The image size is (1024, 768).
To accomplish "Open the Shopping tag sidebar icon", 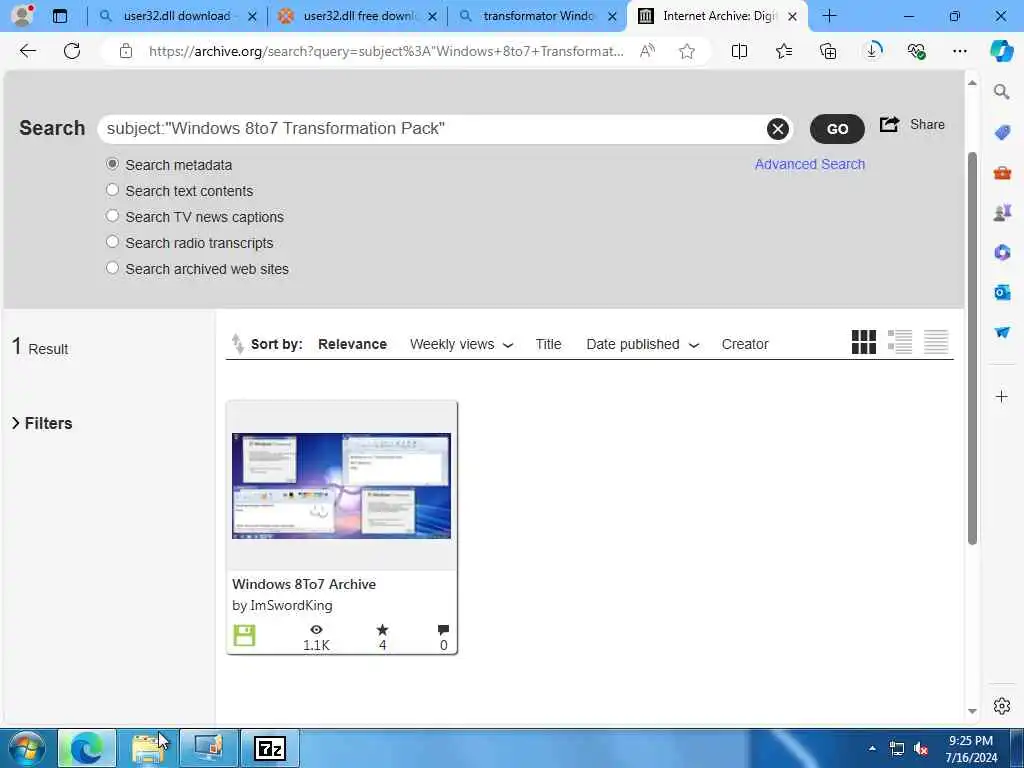I will [x=1002, y=133].
